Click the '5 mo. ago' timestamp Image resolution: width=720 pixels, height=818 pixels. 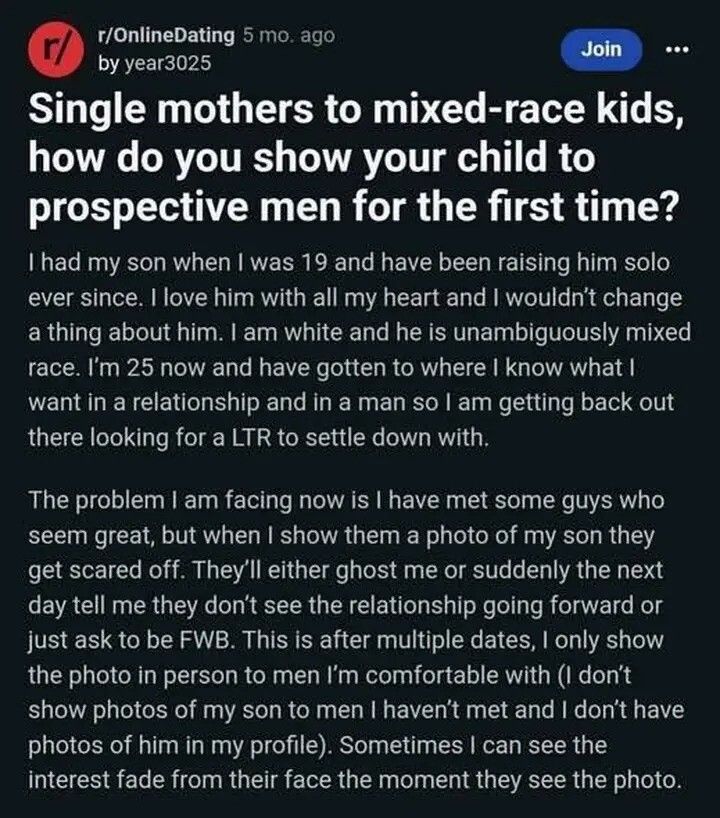[x=288, y=36]
